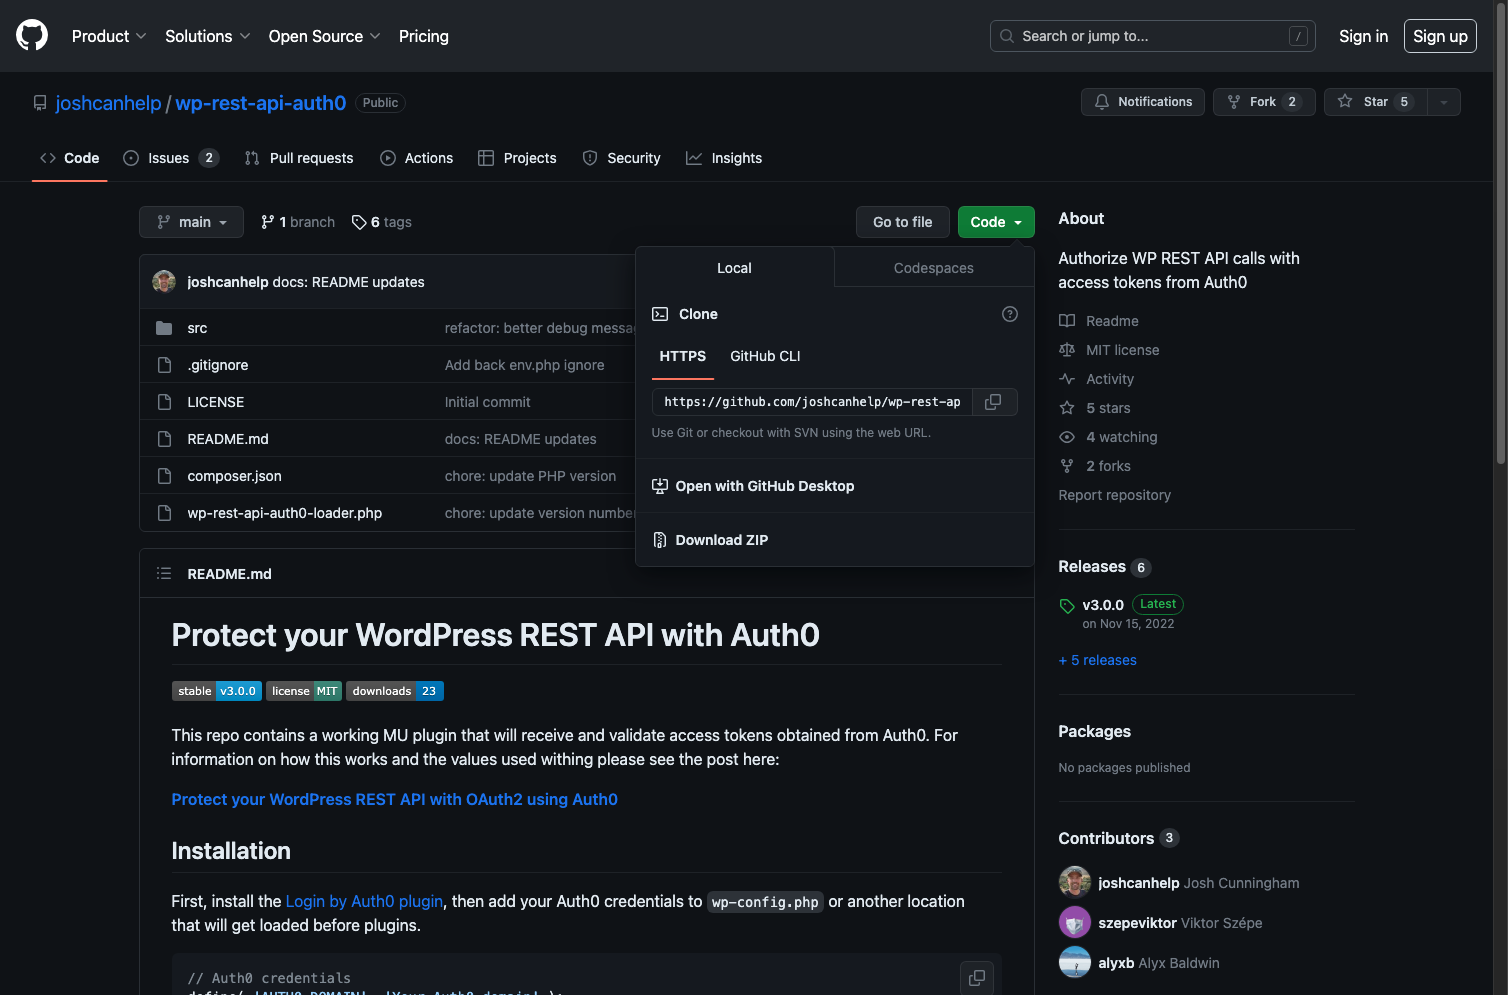Open the README table of contents icon
The width and height of the screenshot is (1508, 995).
164,574
